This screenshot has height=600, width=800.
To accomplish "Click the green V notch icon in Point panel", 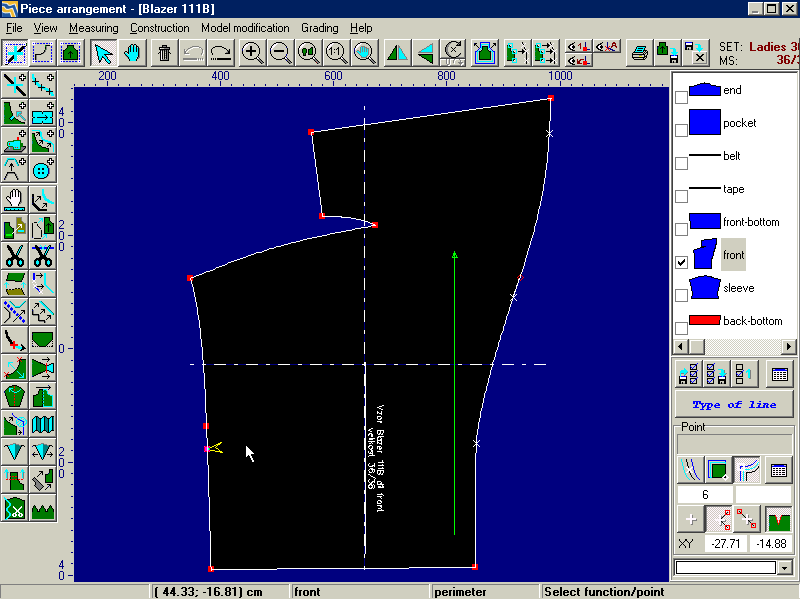I will point(778,519).
